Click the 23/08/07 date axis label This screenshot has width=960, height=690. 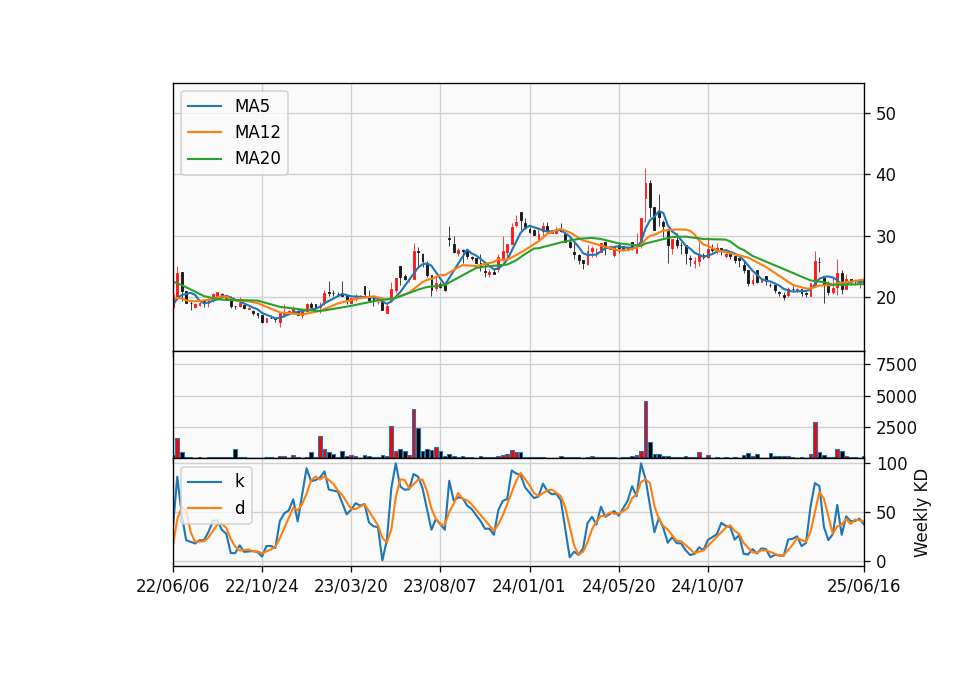(440, 586)
